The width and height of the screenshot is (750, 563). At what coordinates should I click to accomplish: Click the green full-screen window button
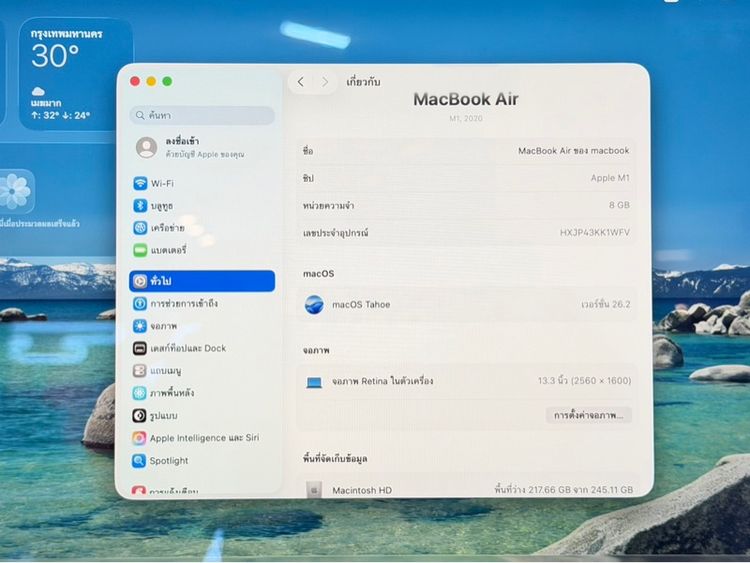[x=167, y=81]
